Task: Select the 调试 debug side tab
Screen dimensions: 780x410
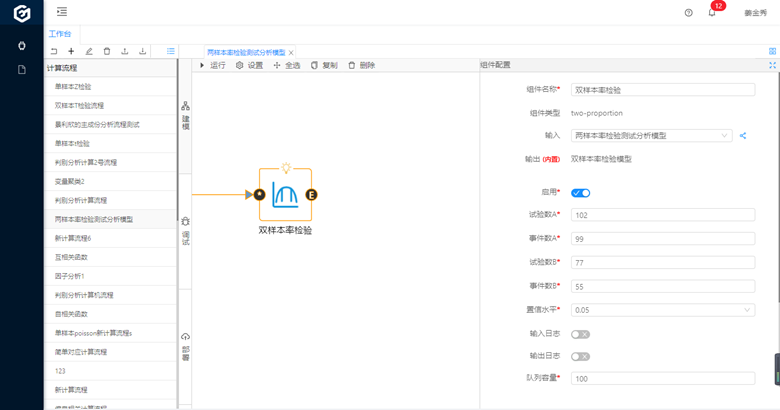Action: click(185, 231)
